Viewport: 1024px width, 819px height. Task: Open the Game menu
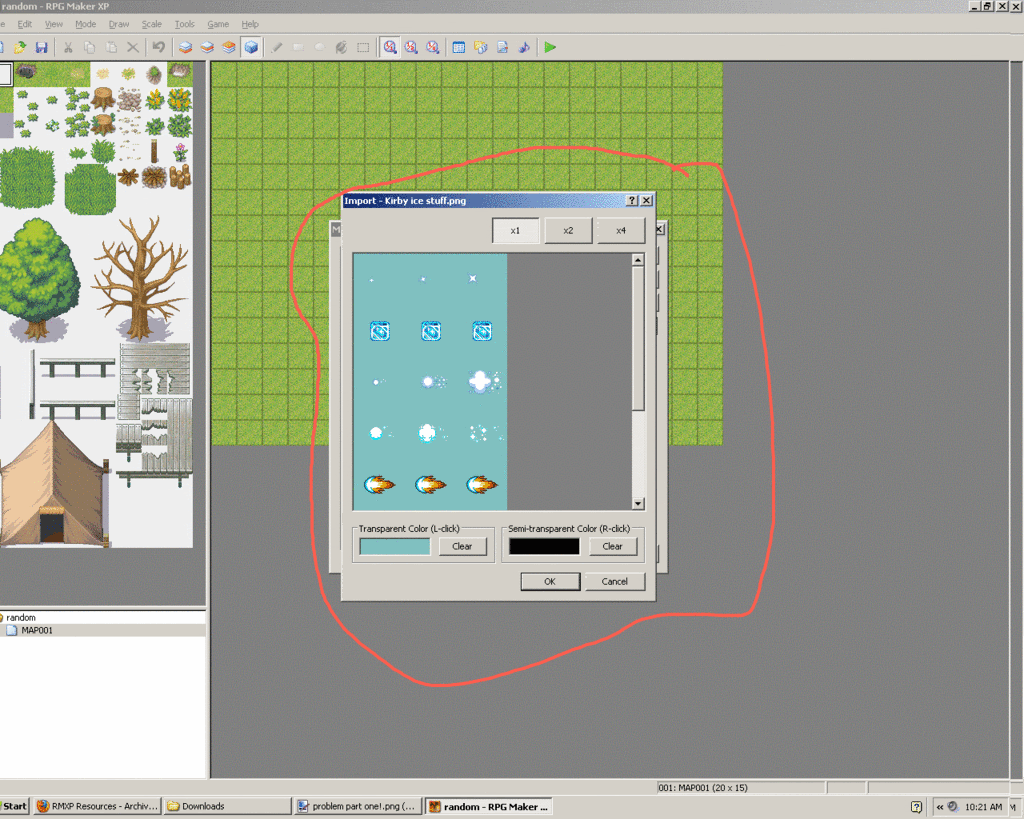click(x=218, y=24)
